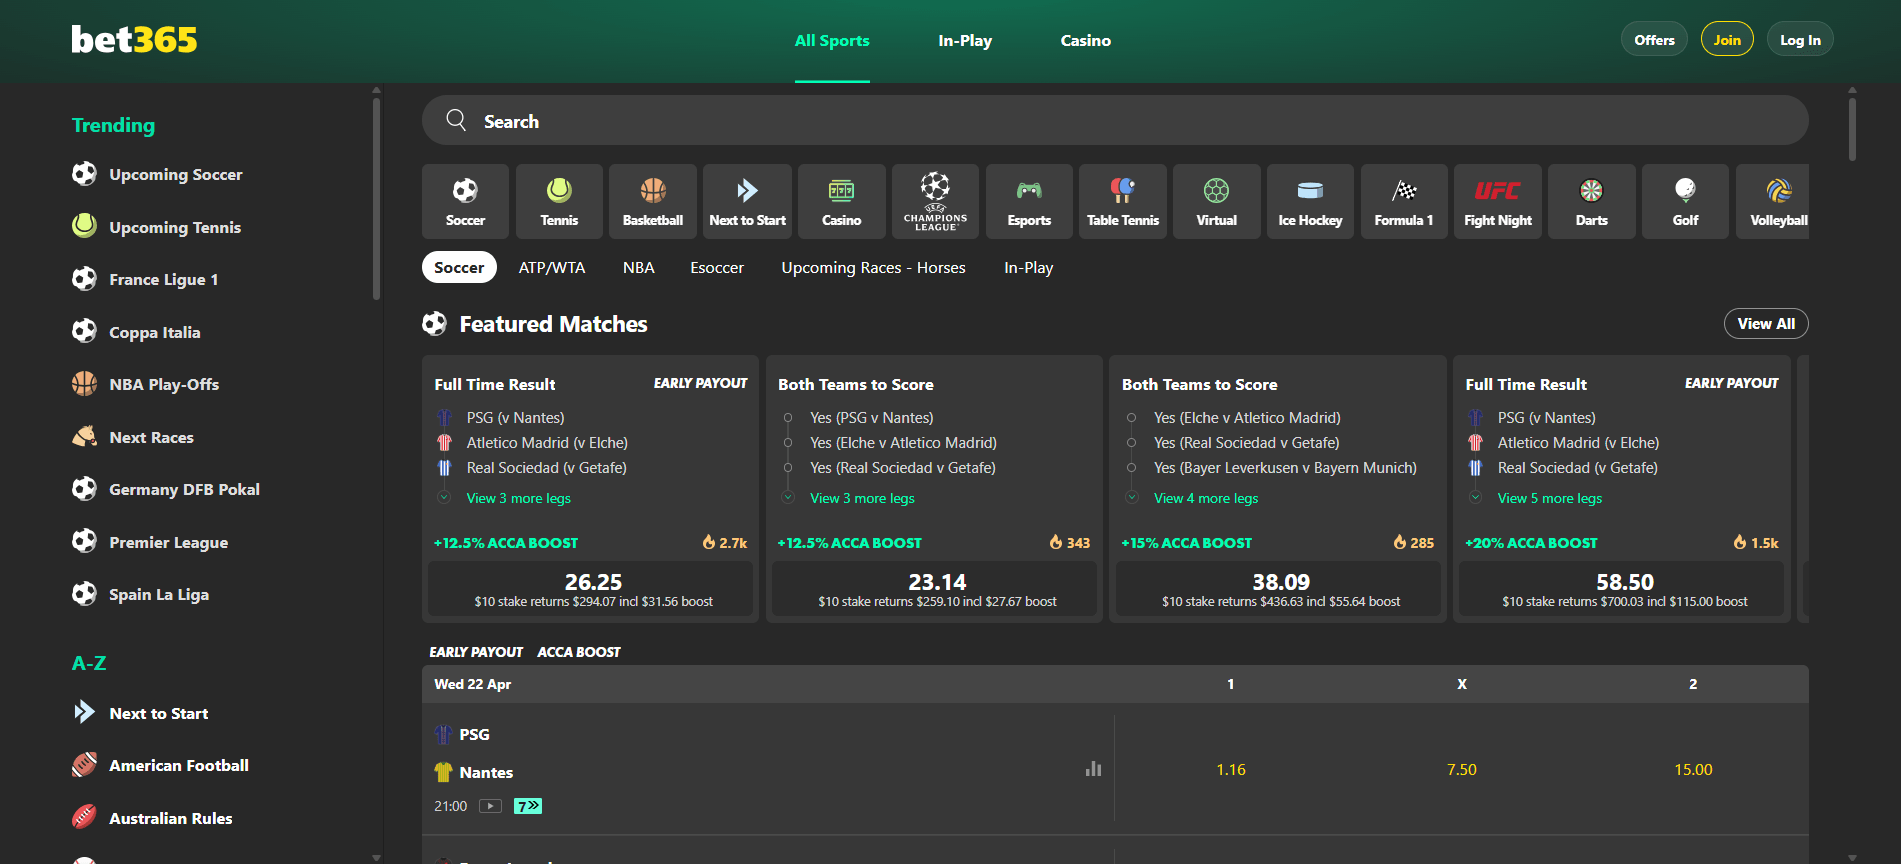Open the UFC Fight Night tile
Screen dimensions: 1901x864
tap(1497, 201)
